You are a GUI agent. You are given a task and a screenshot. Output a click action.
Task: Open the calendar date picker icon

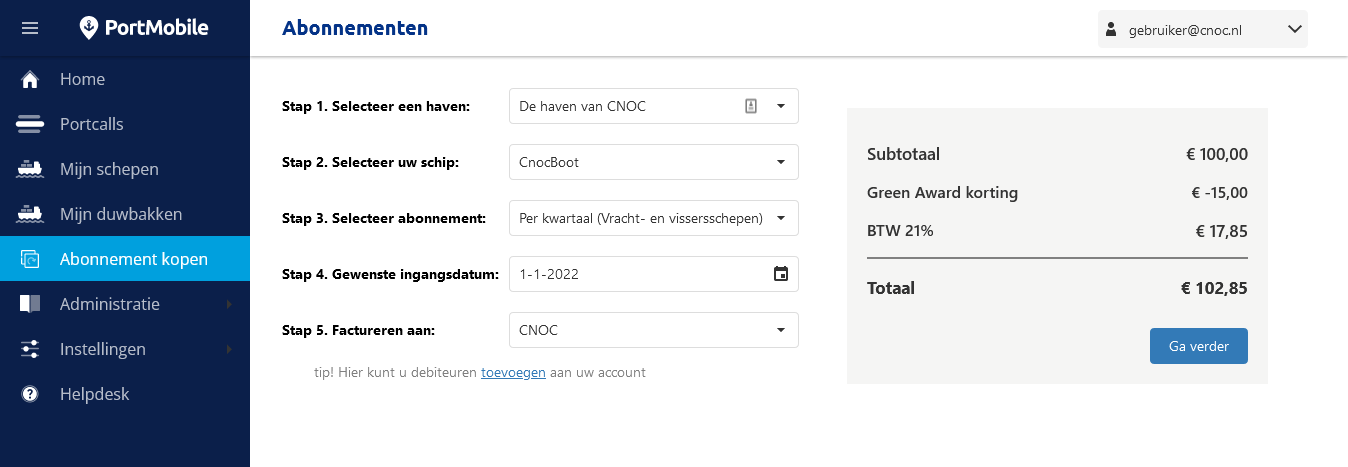[x=781, y=274]
